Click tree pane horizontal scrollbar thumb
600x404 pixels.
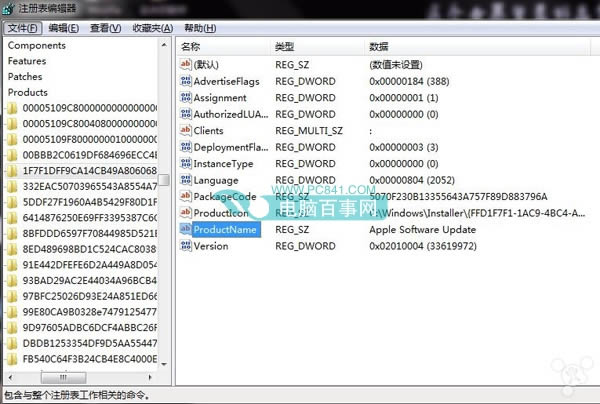coord(64,377)
